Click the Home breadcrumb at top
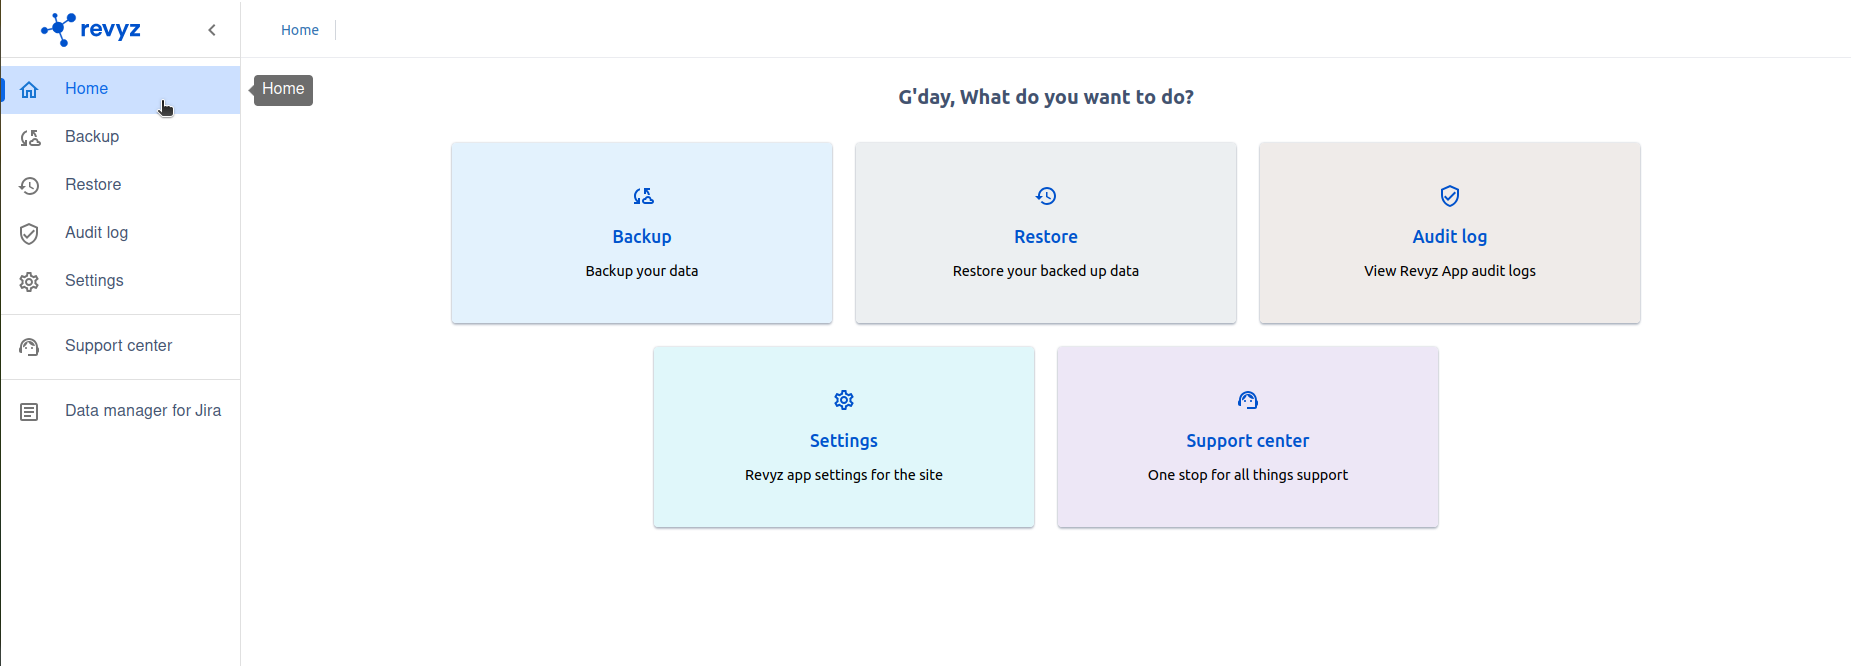The height and width of the screenshot is (666, 1851). coord(300,30)
